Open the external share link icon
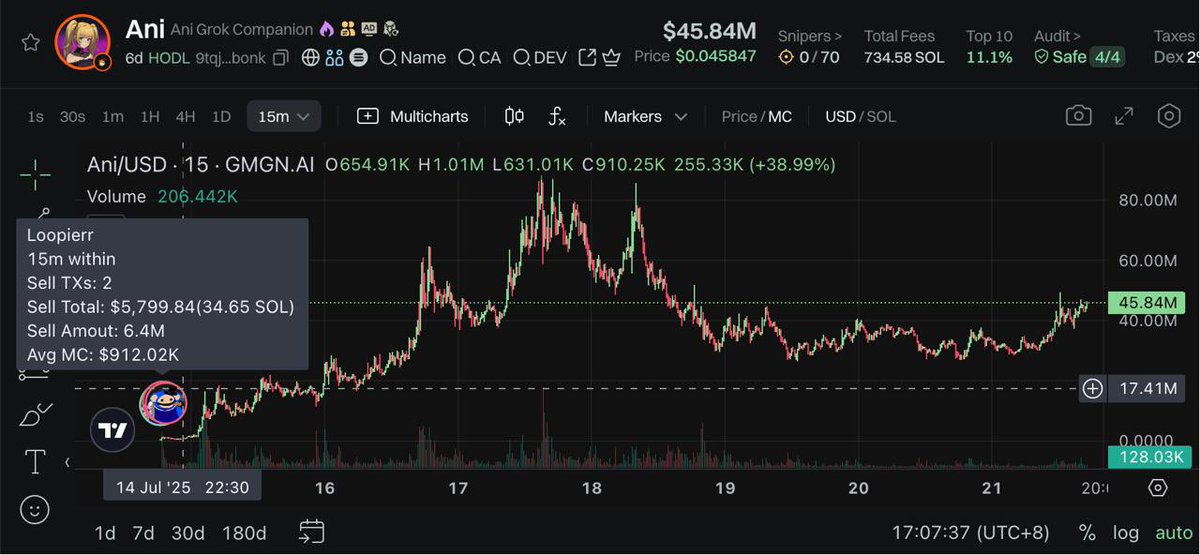1200x555 pixels. [588, 58]
